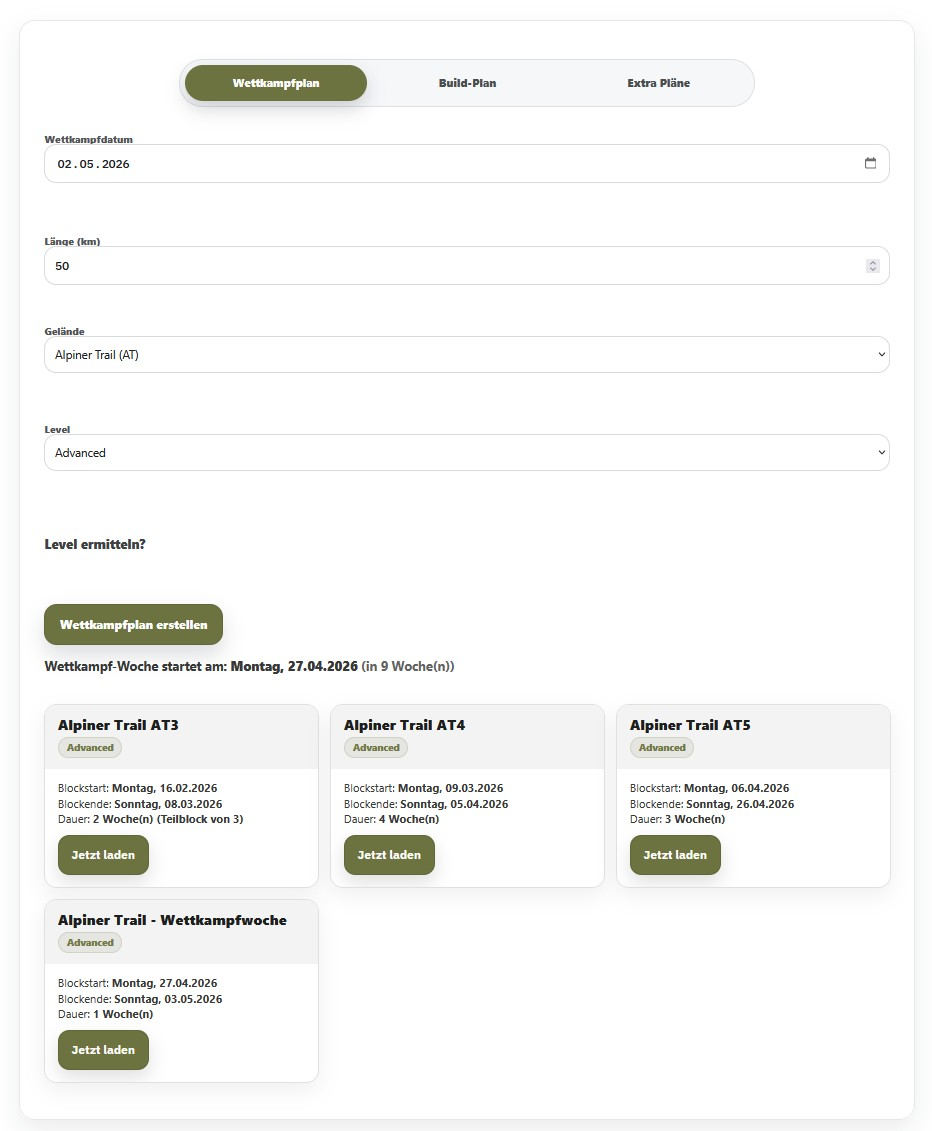Click the Blockstart date Montag, 09.03.2026
This screenshot has width=932, height=1131.
[451, 788]
